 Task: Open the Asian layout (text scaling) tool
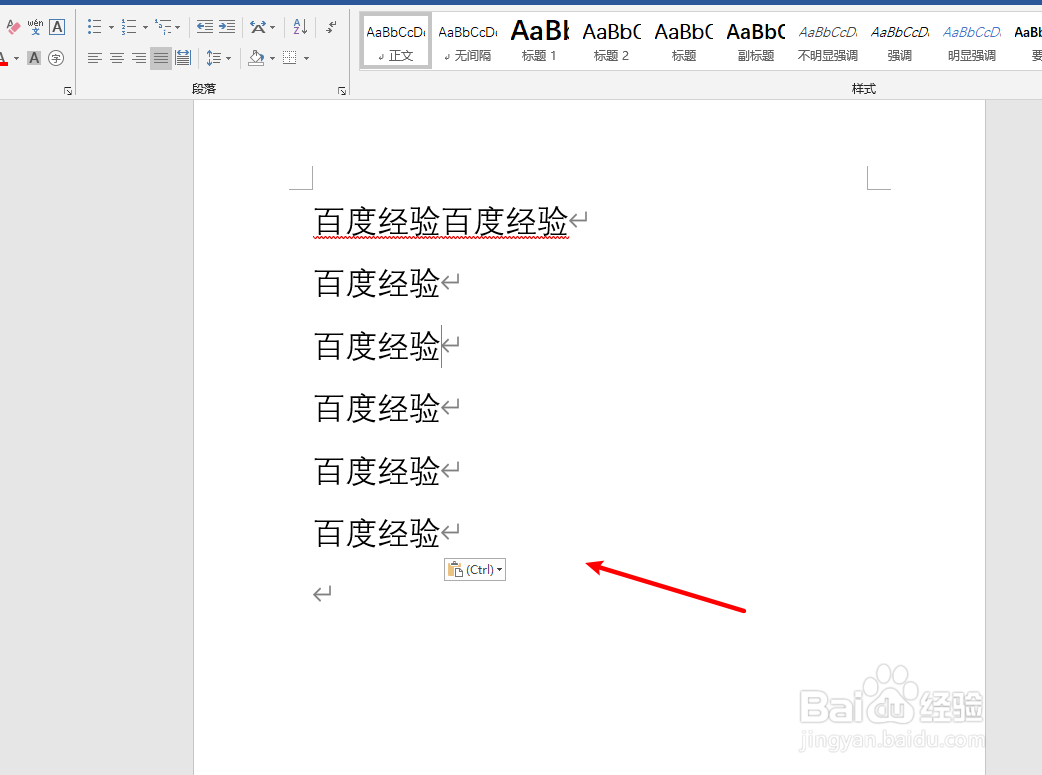258,27
